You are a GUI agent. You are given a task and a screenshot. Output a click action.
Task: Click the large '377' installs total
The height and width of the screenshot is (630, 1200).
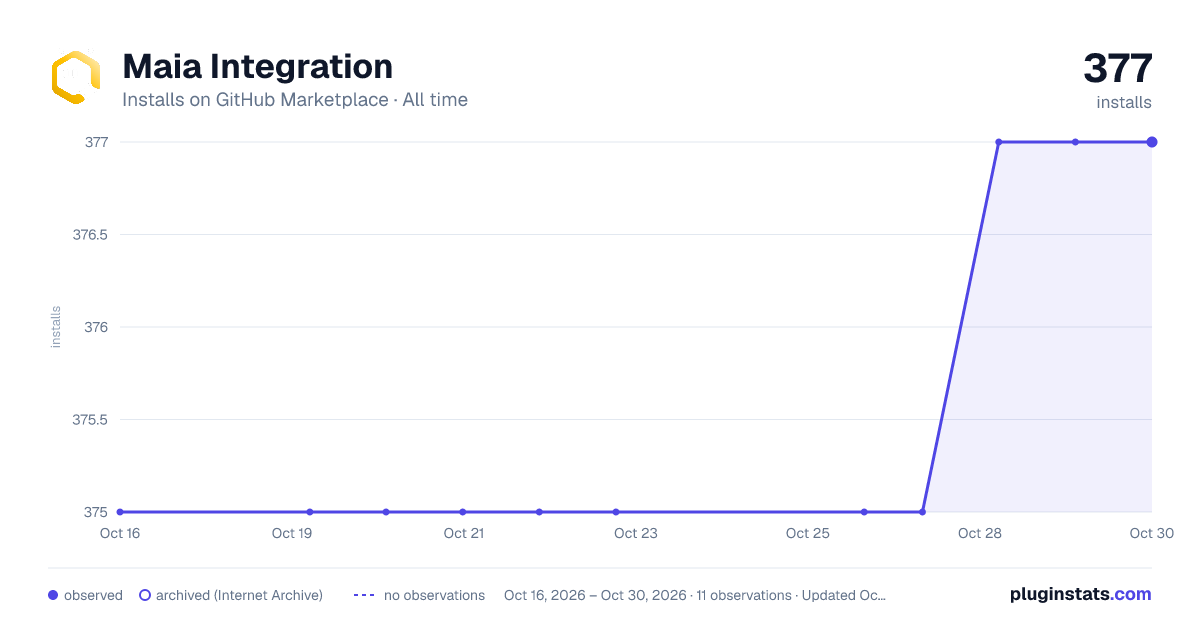pos(1118,68)
